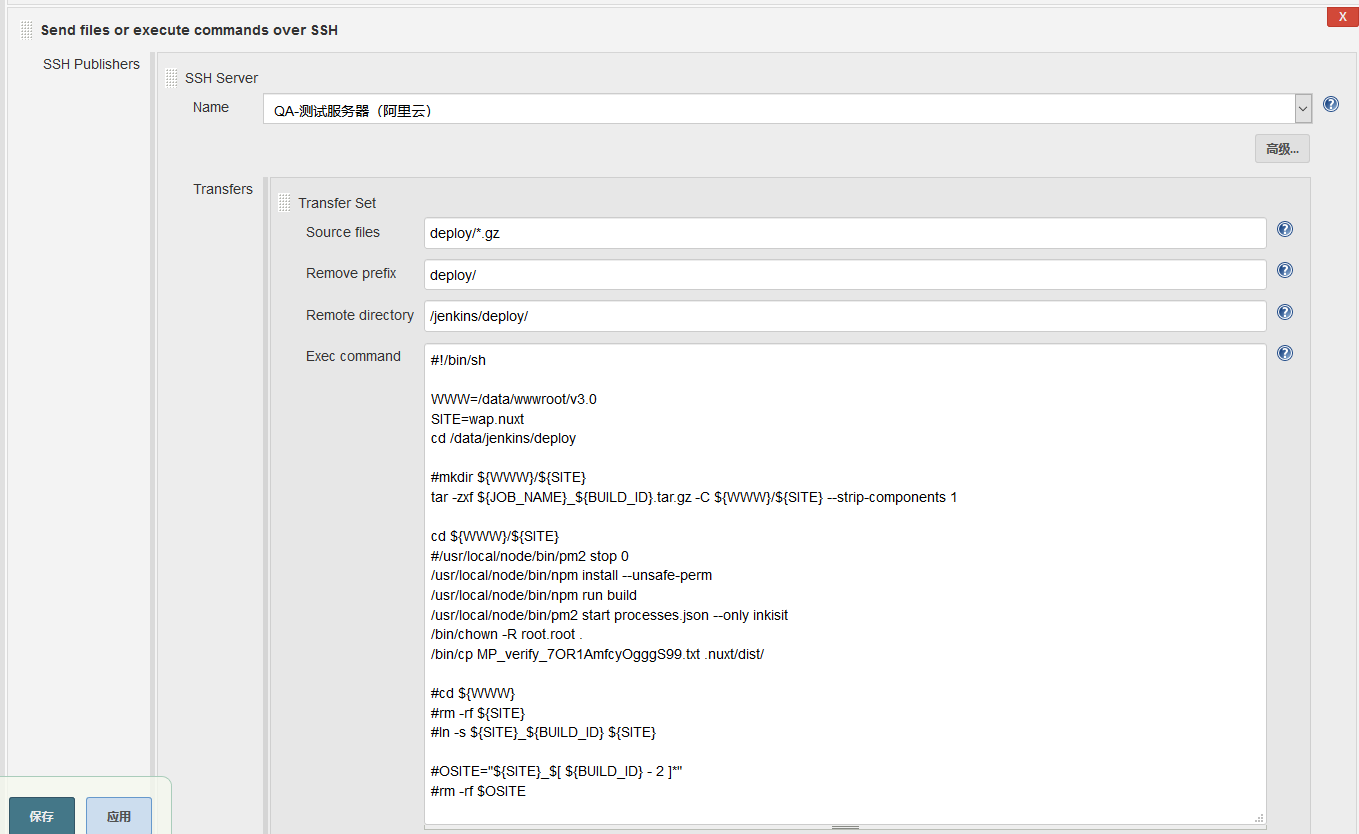Open help for Exec command field
The width and height of the screenshot is (1359, 834).
(x=1285, y=353)
